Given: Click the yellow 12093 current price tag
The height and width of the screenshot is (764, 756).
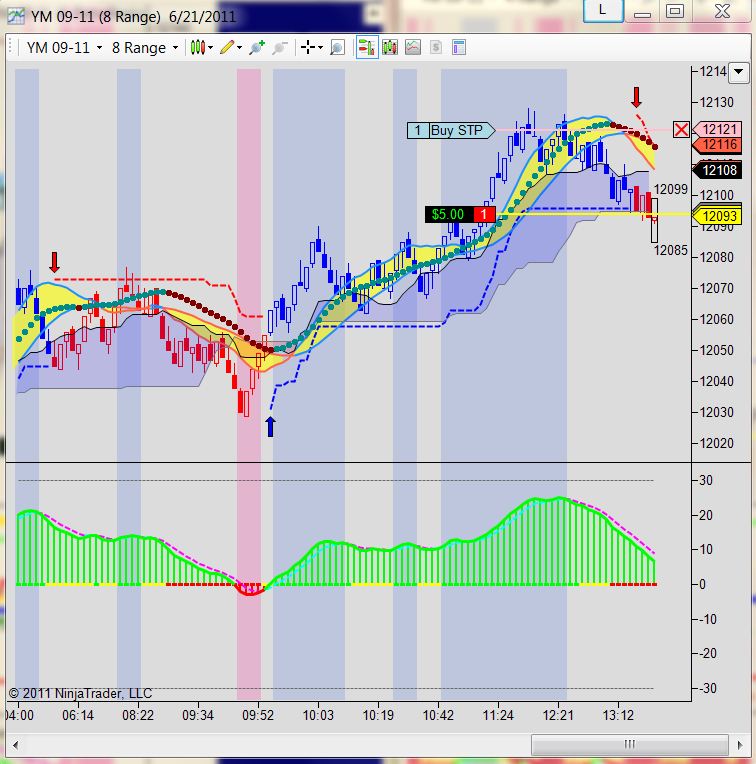Looking at the screenshot, I should [x=718, y=216].
